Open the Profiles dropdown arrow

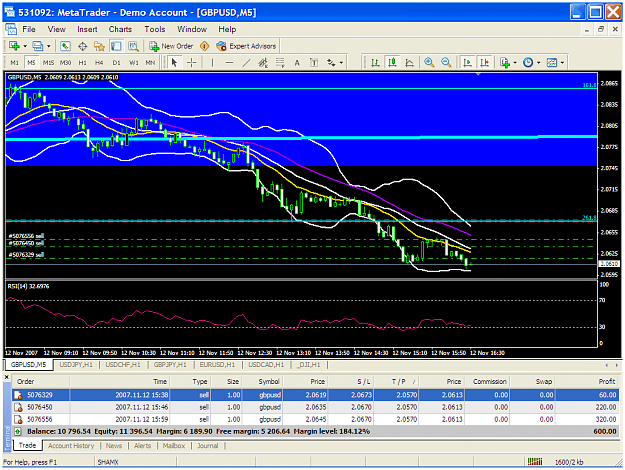[x=49, y=46]
